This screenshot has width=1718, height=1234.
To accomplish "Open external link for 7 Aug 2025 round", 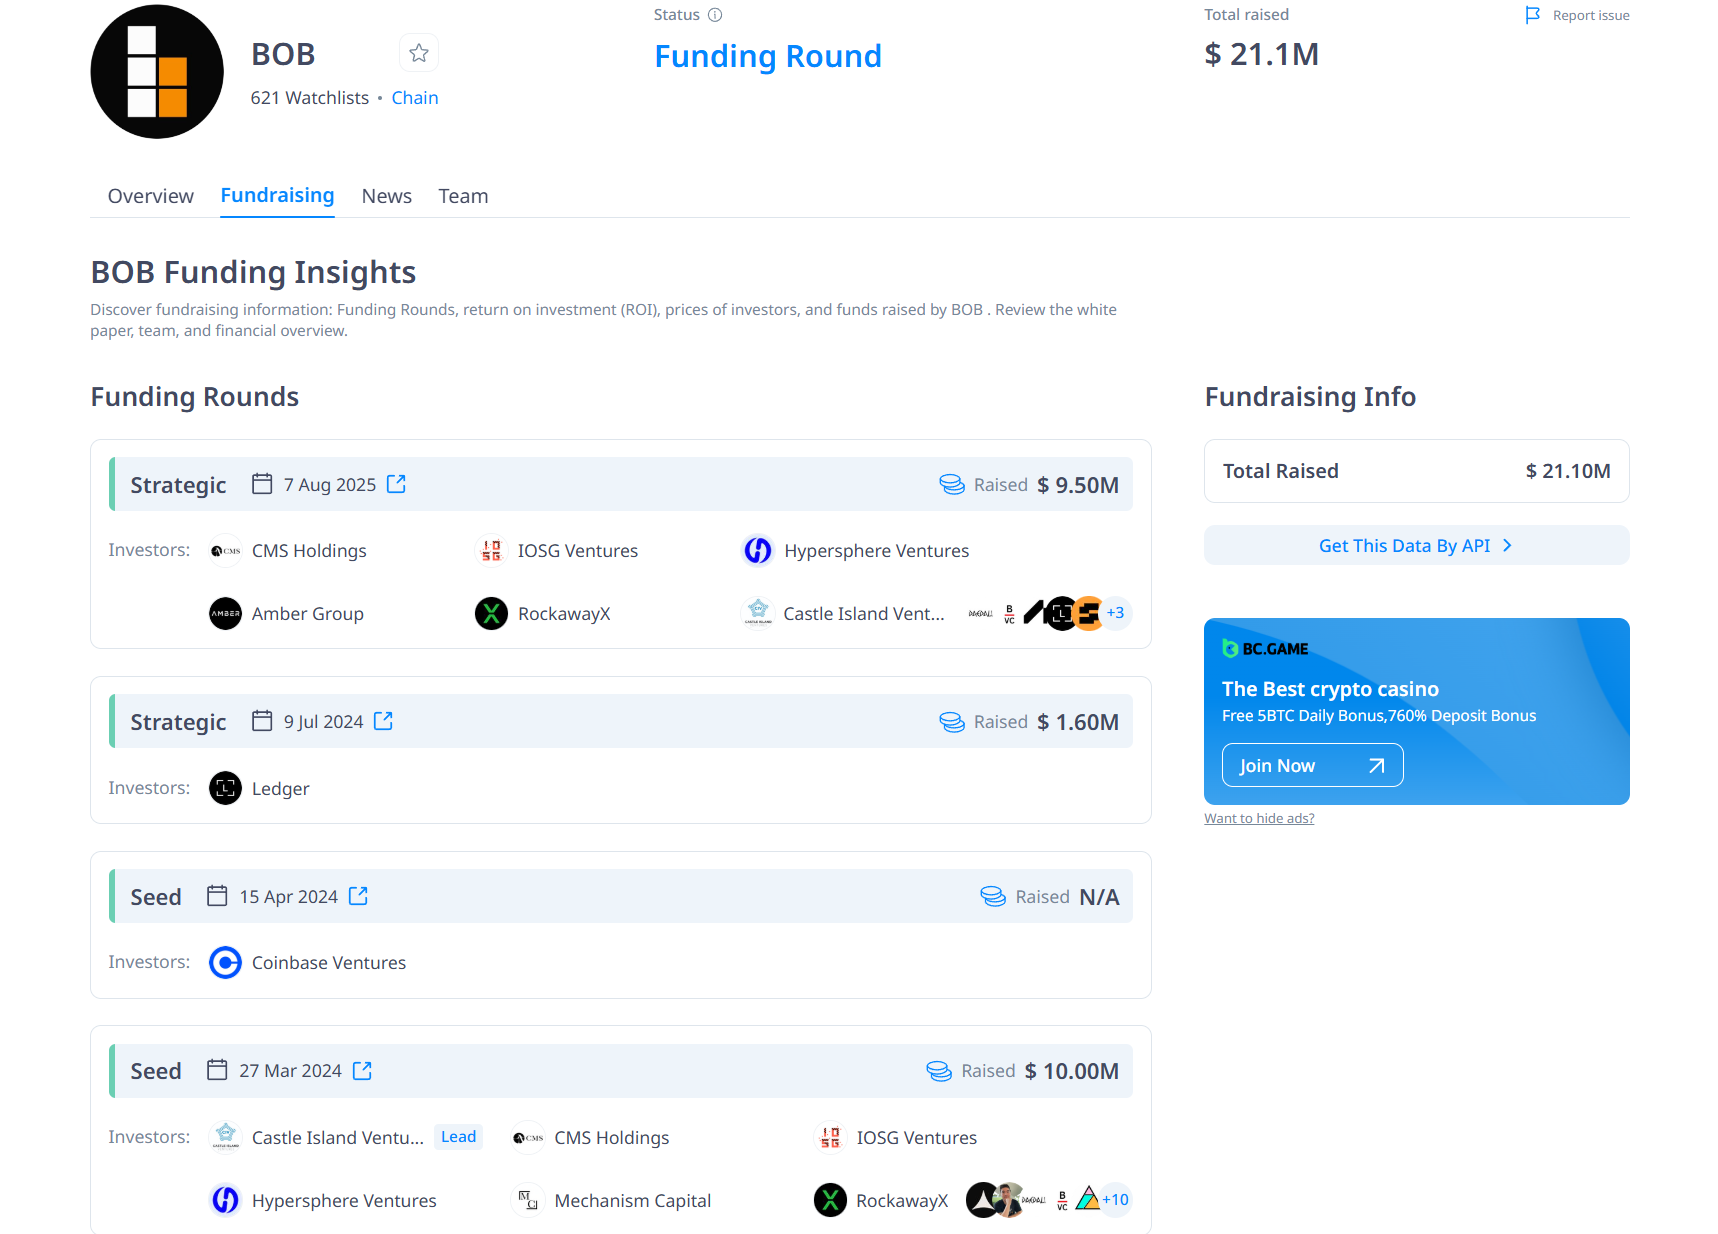I will pos(396,484).
